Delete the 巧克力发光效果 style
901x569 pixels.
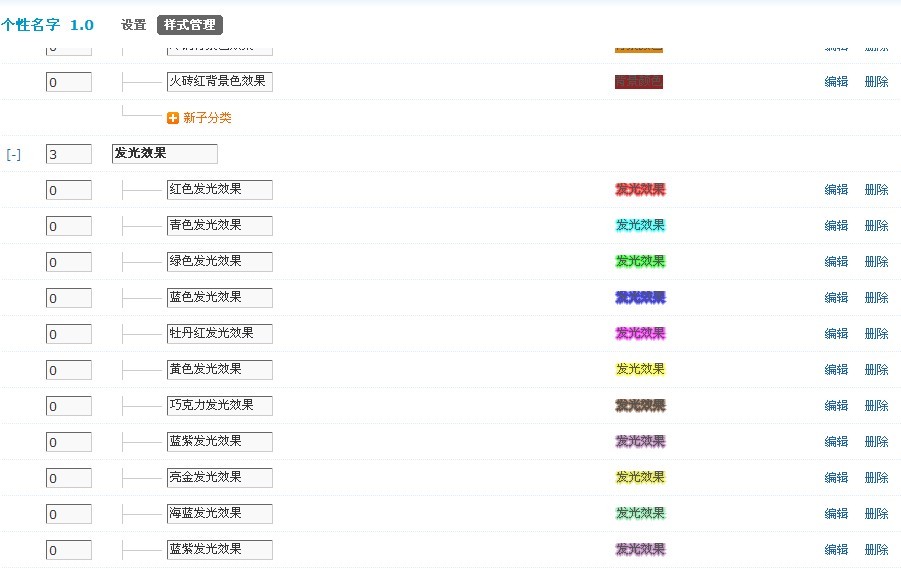876,405
